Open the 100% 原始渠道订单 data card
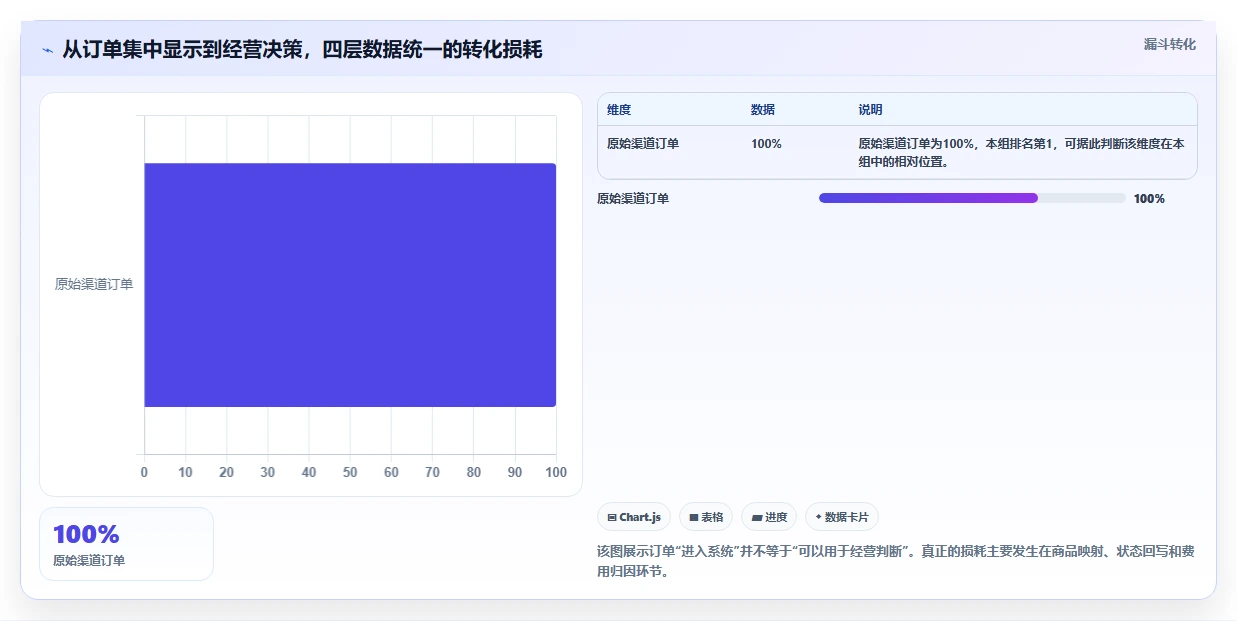The width and height of the screenshot is (1237, 621). point(126,544)
